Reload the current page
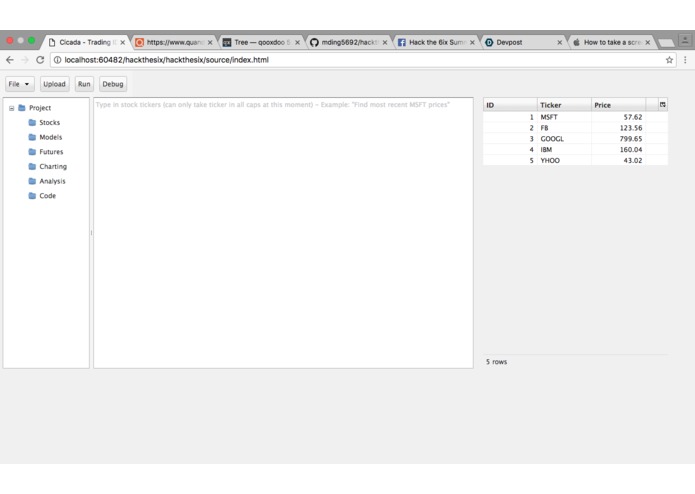Image resolution: width=695 pixels, height=494 pixels. point(40,60)
